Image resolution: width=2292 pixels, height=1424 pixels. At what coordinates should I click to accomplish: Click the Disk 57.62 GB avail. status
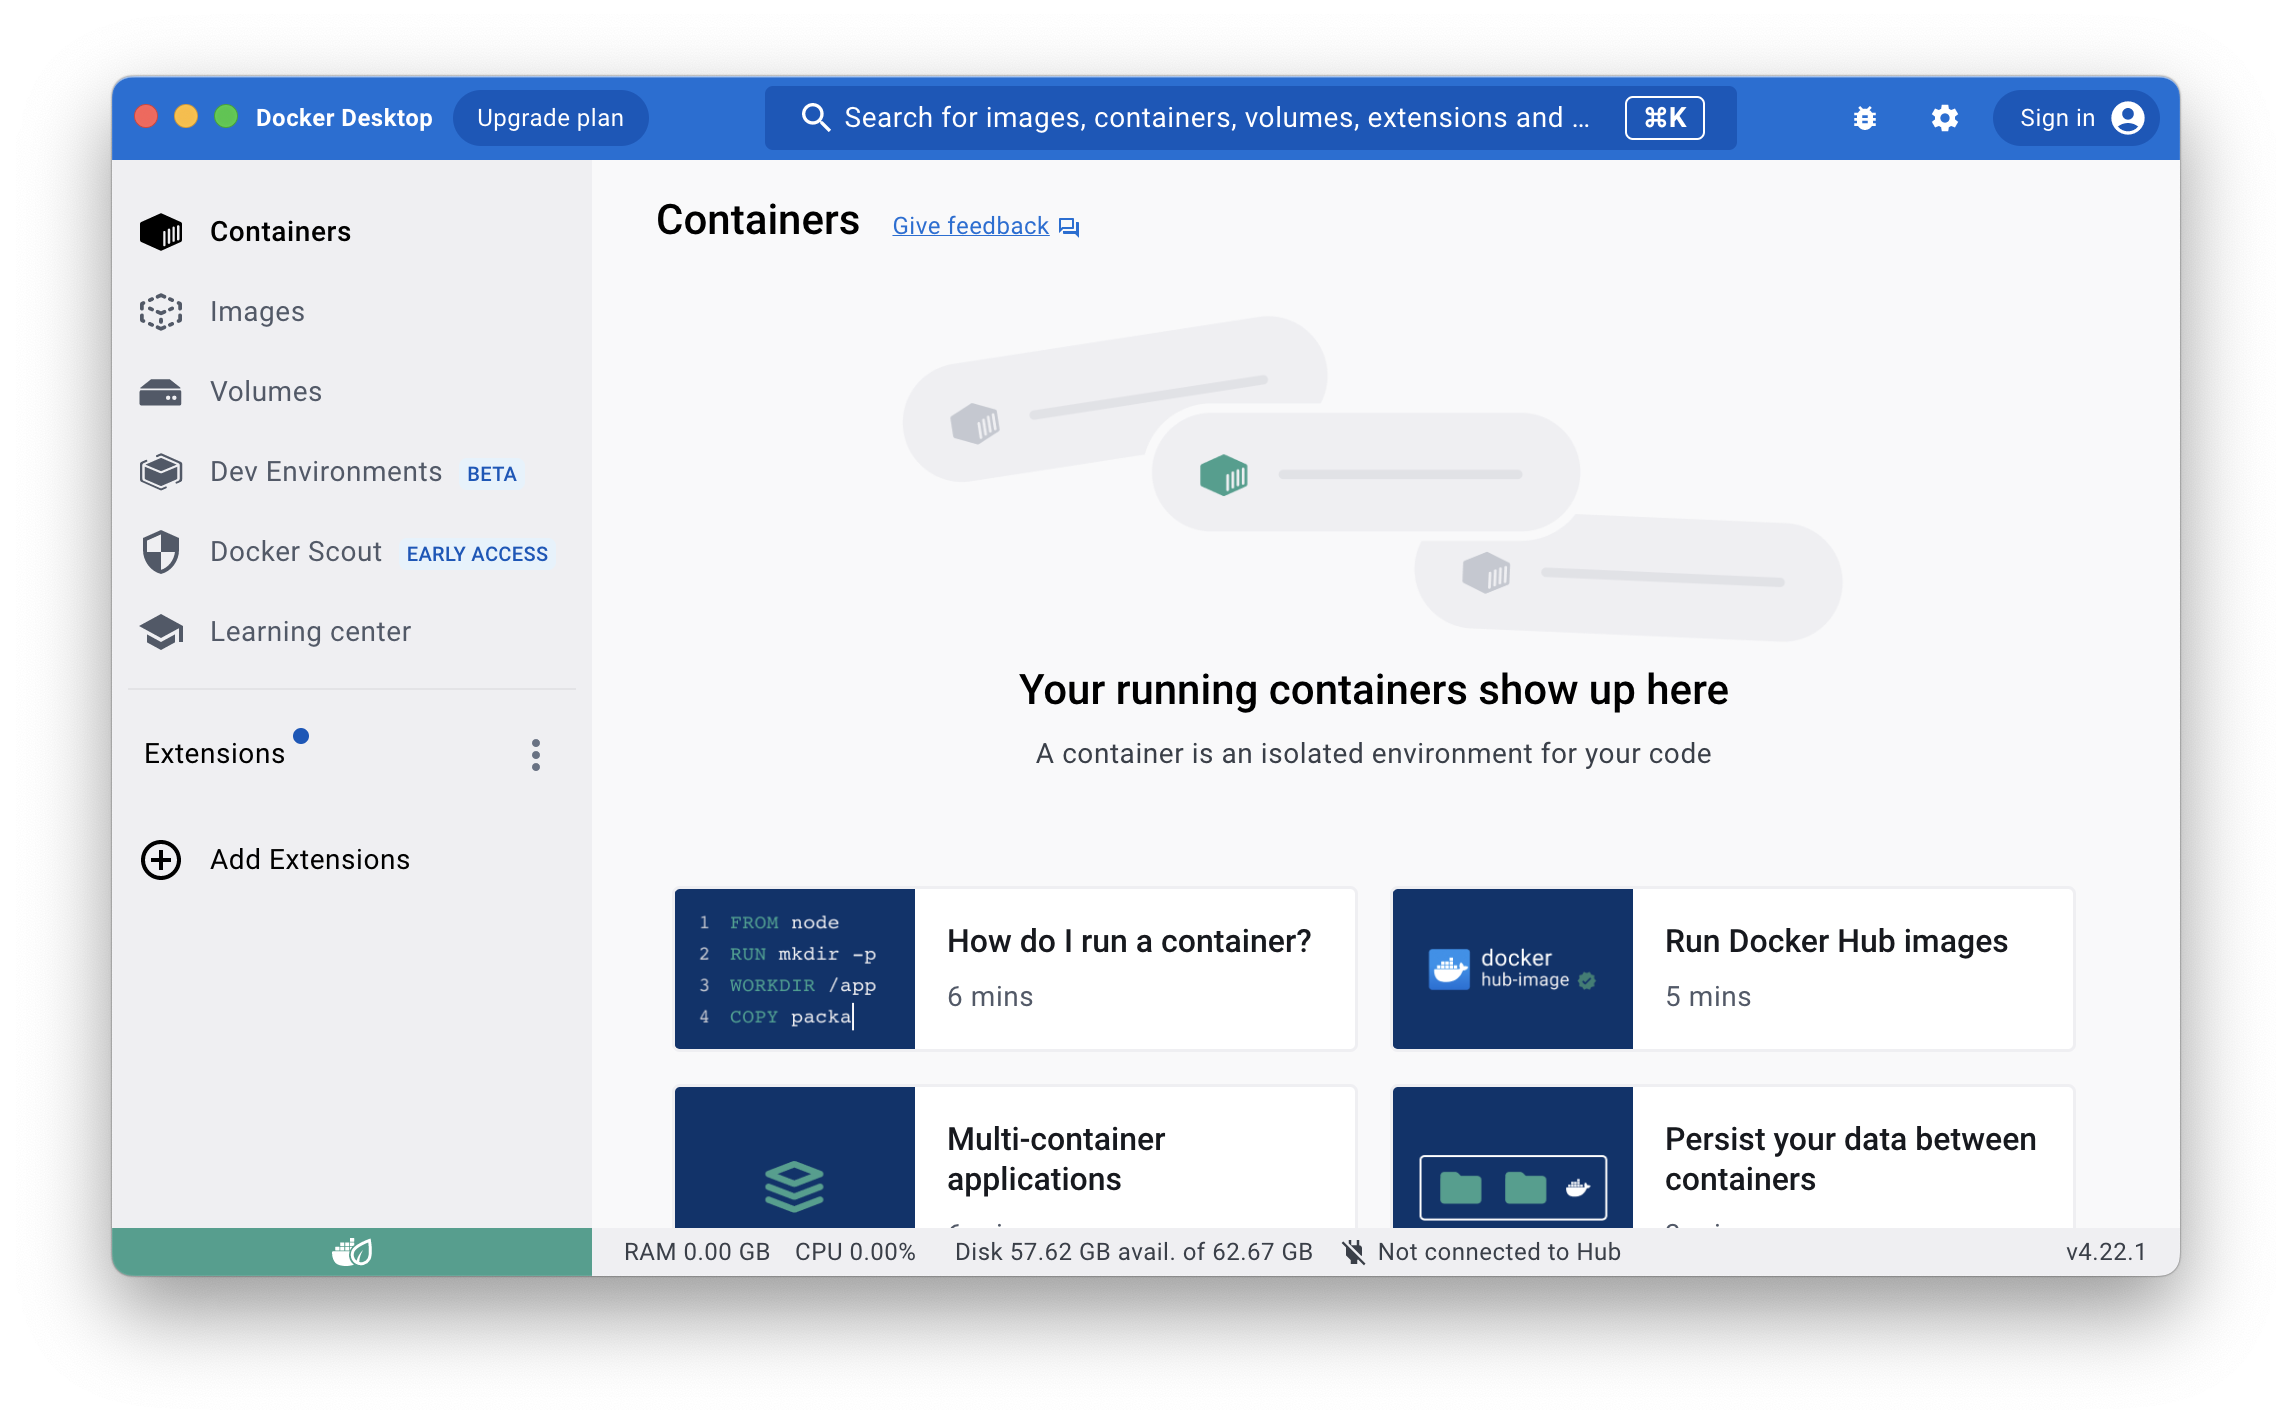coord(1133,1252)
